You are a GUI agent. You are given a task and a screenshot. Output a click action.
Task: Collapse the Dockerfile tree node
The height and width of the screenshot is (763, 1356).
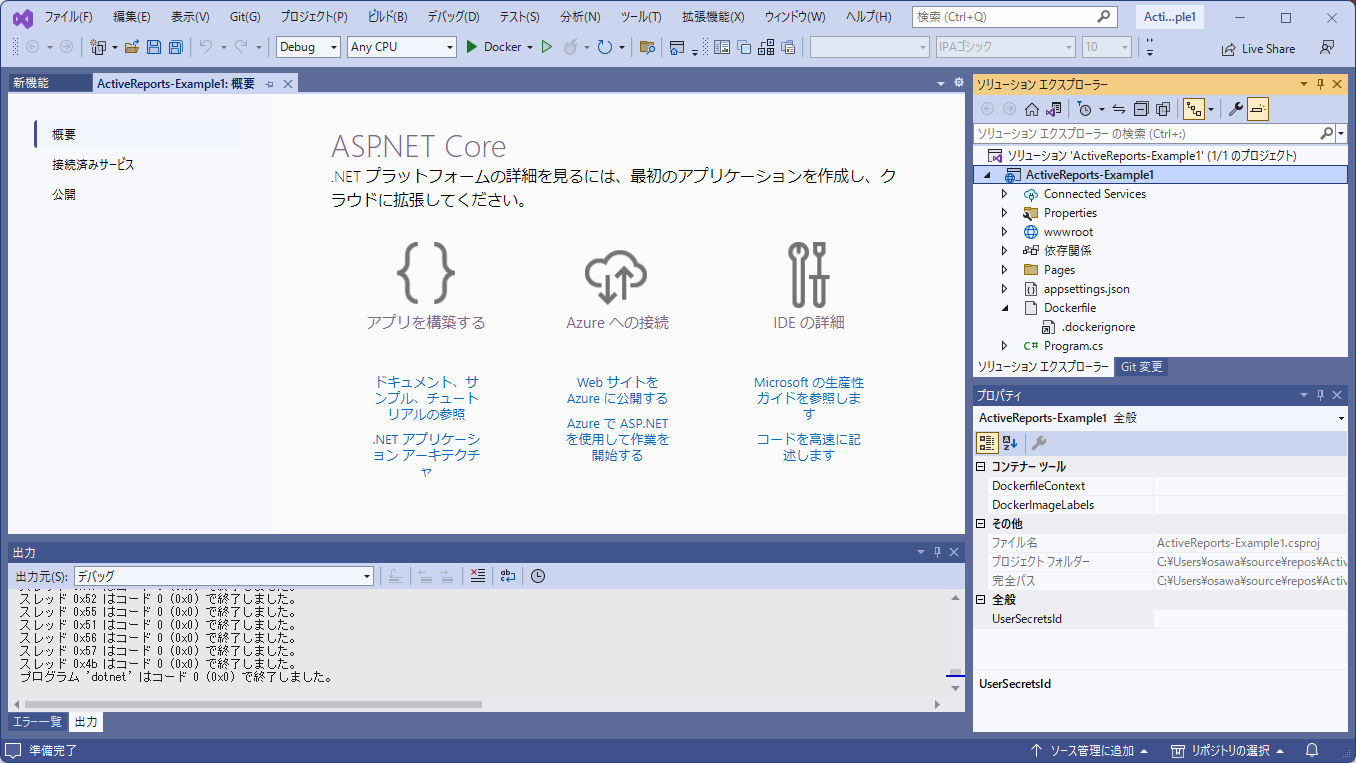pos(1005,308)
